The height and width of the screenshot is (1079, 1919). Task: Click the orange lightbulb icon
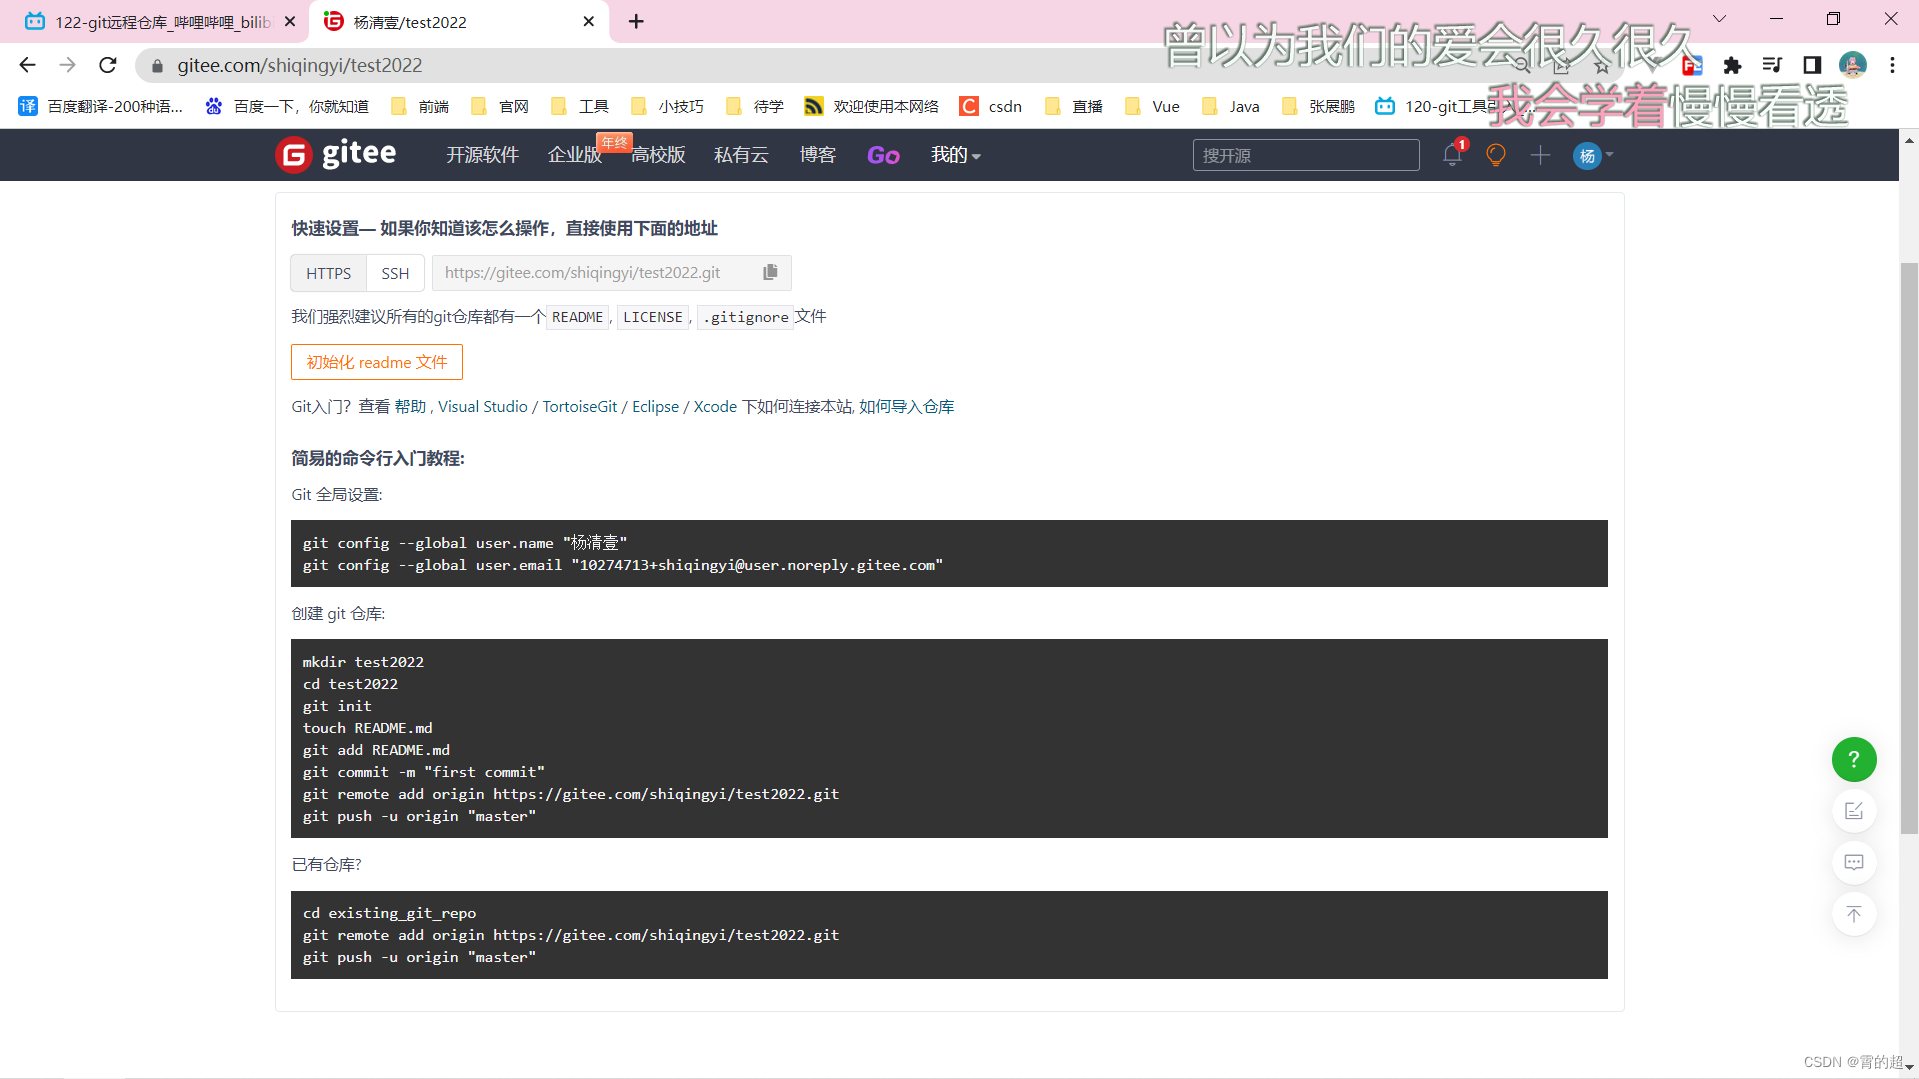point(1496,155)
